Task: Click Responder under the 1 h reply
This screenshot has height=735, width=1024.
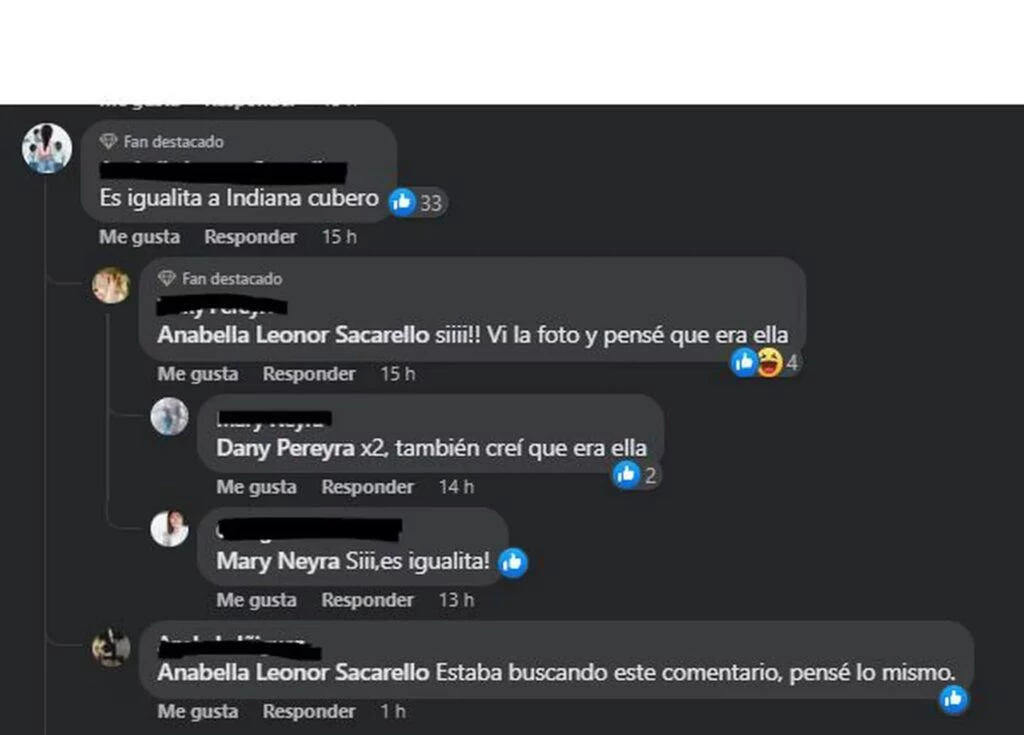Action: (x=309, y=711)
